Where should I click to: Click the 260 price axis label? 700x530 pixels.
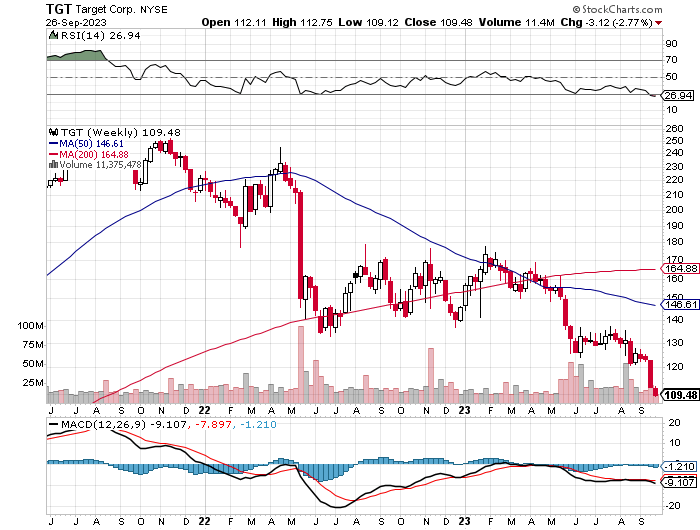(x=674, y=129)
